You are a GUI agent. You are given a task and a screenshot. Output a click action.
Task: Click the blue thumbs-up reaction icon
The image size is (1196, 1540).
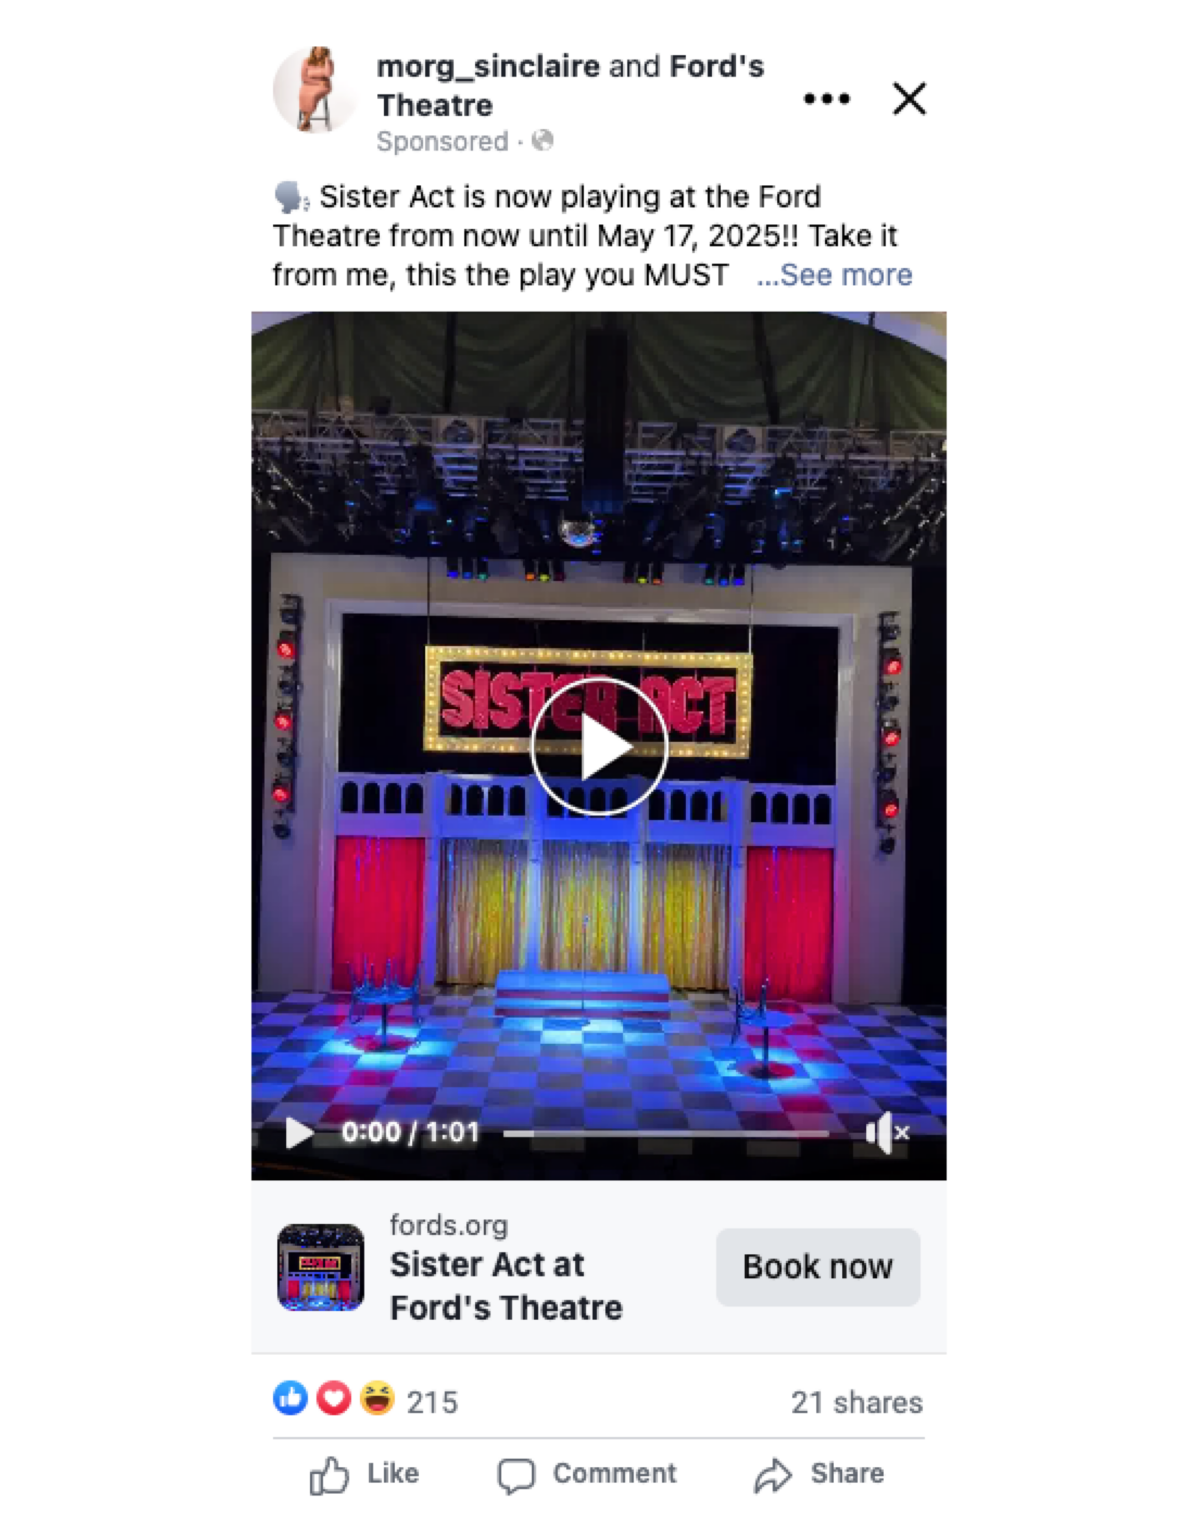(291, 1398)
